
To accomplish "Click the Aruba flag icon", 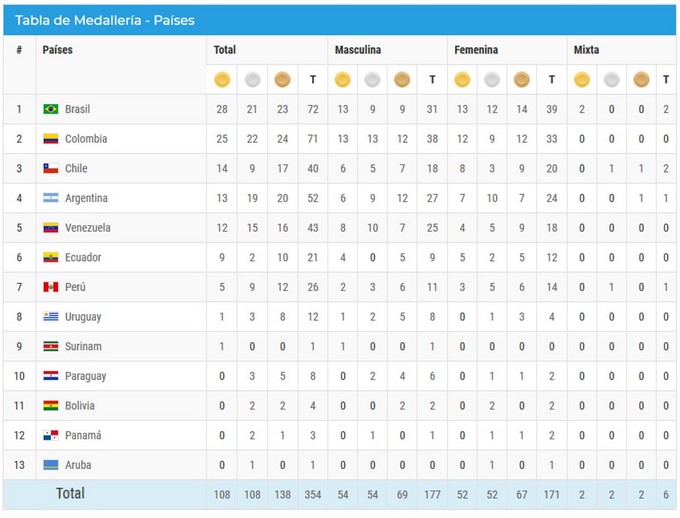I will 51,465.
